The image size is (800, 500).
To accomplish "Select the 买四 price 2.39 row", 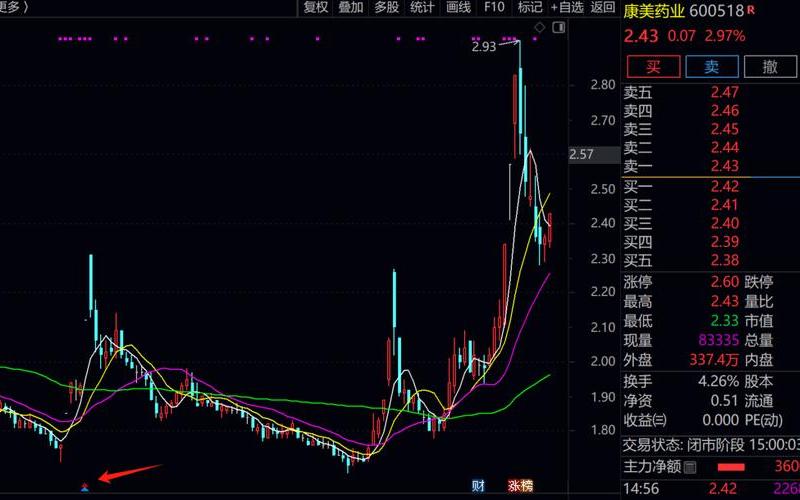I will point(710,242).
